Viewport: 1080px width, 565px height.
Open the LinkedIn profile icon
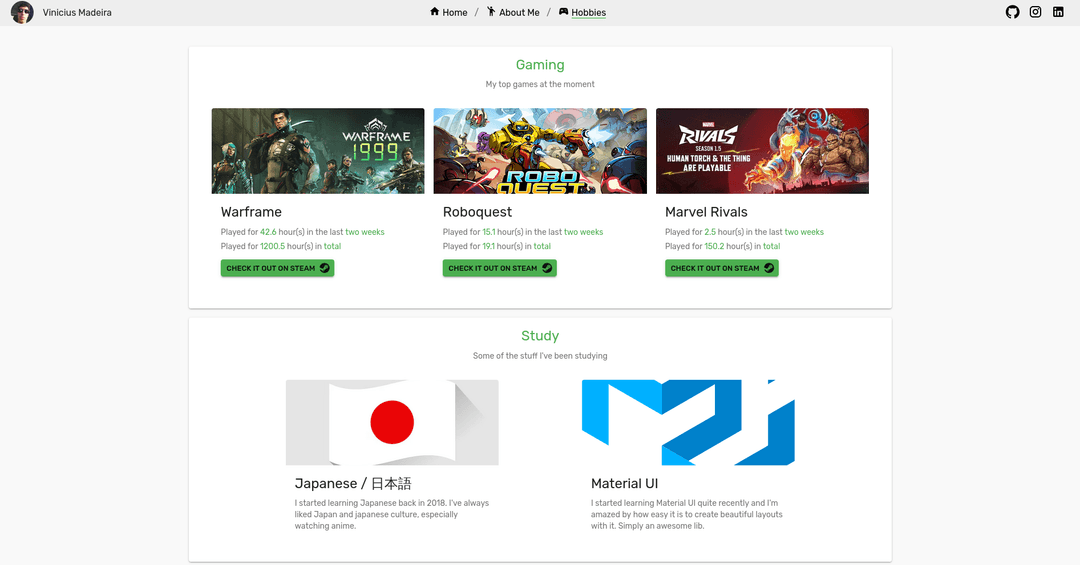(x=1058, y=12)
